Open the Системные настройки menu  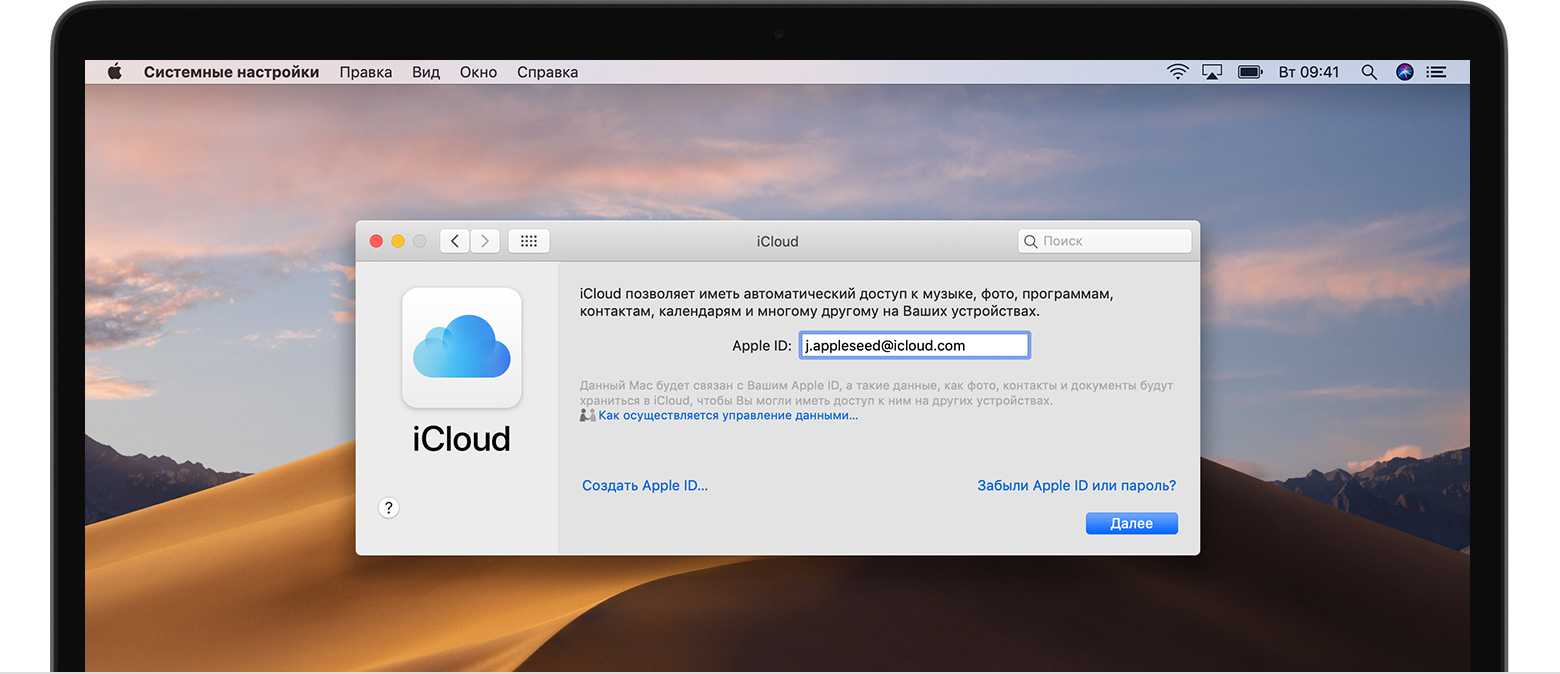click(231, 72)
